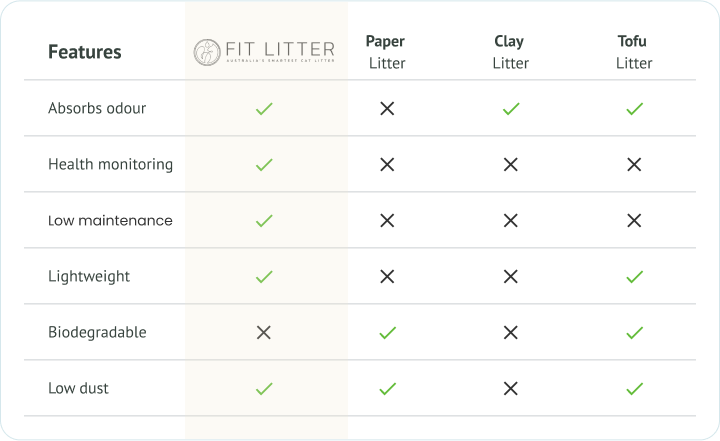The image size is (720, 441).
Task: Select the Clay Litter column header
Action: pos(509,52)
